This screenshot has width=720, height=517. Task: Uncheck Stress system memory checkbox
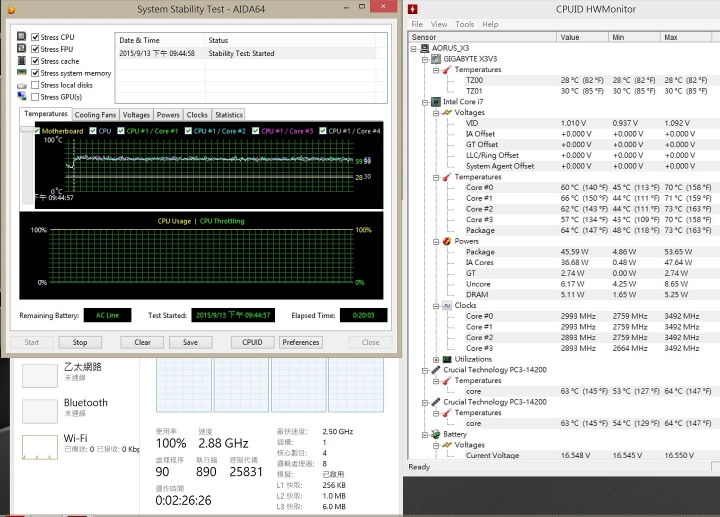[x=35, y=73]
